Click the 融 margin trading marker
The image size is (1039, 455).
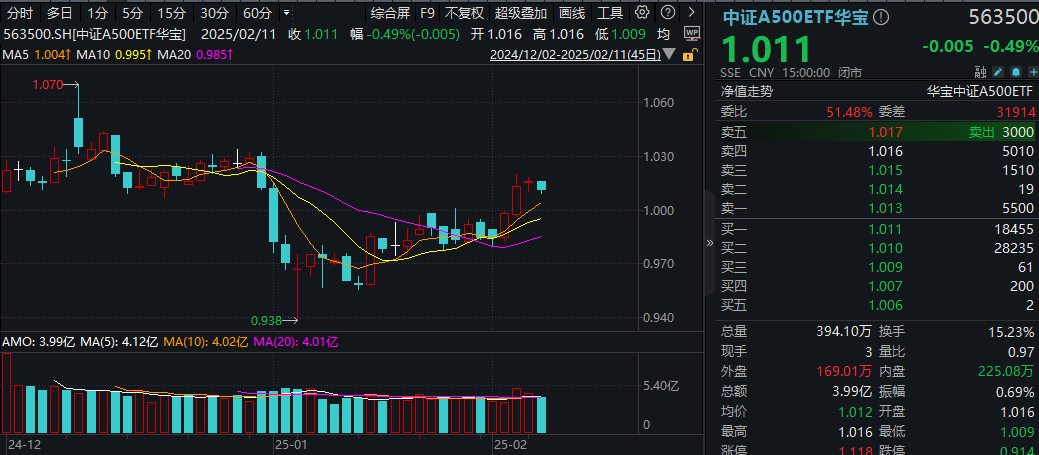pos(979,72)
